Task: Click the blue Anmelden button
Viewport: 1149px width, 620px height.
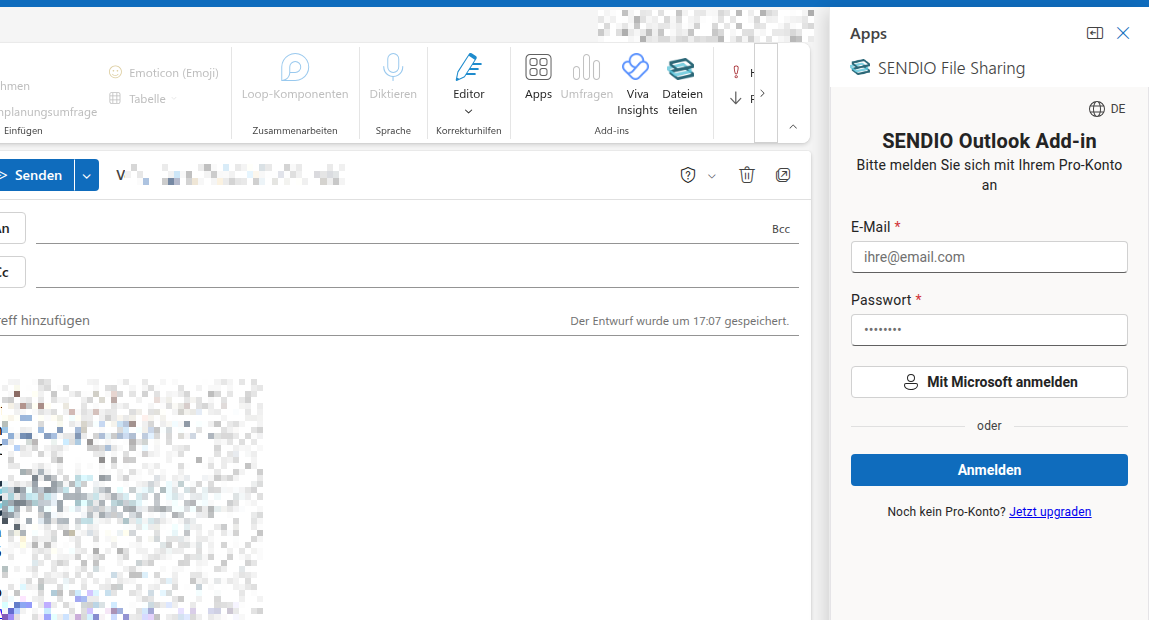Action: point(989,470)
